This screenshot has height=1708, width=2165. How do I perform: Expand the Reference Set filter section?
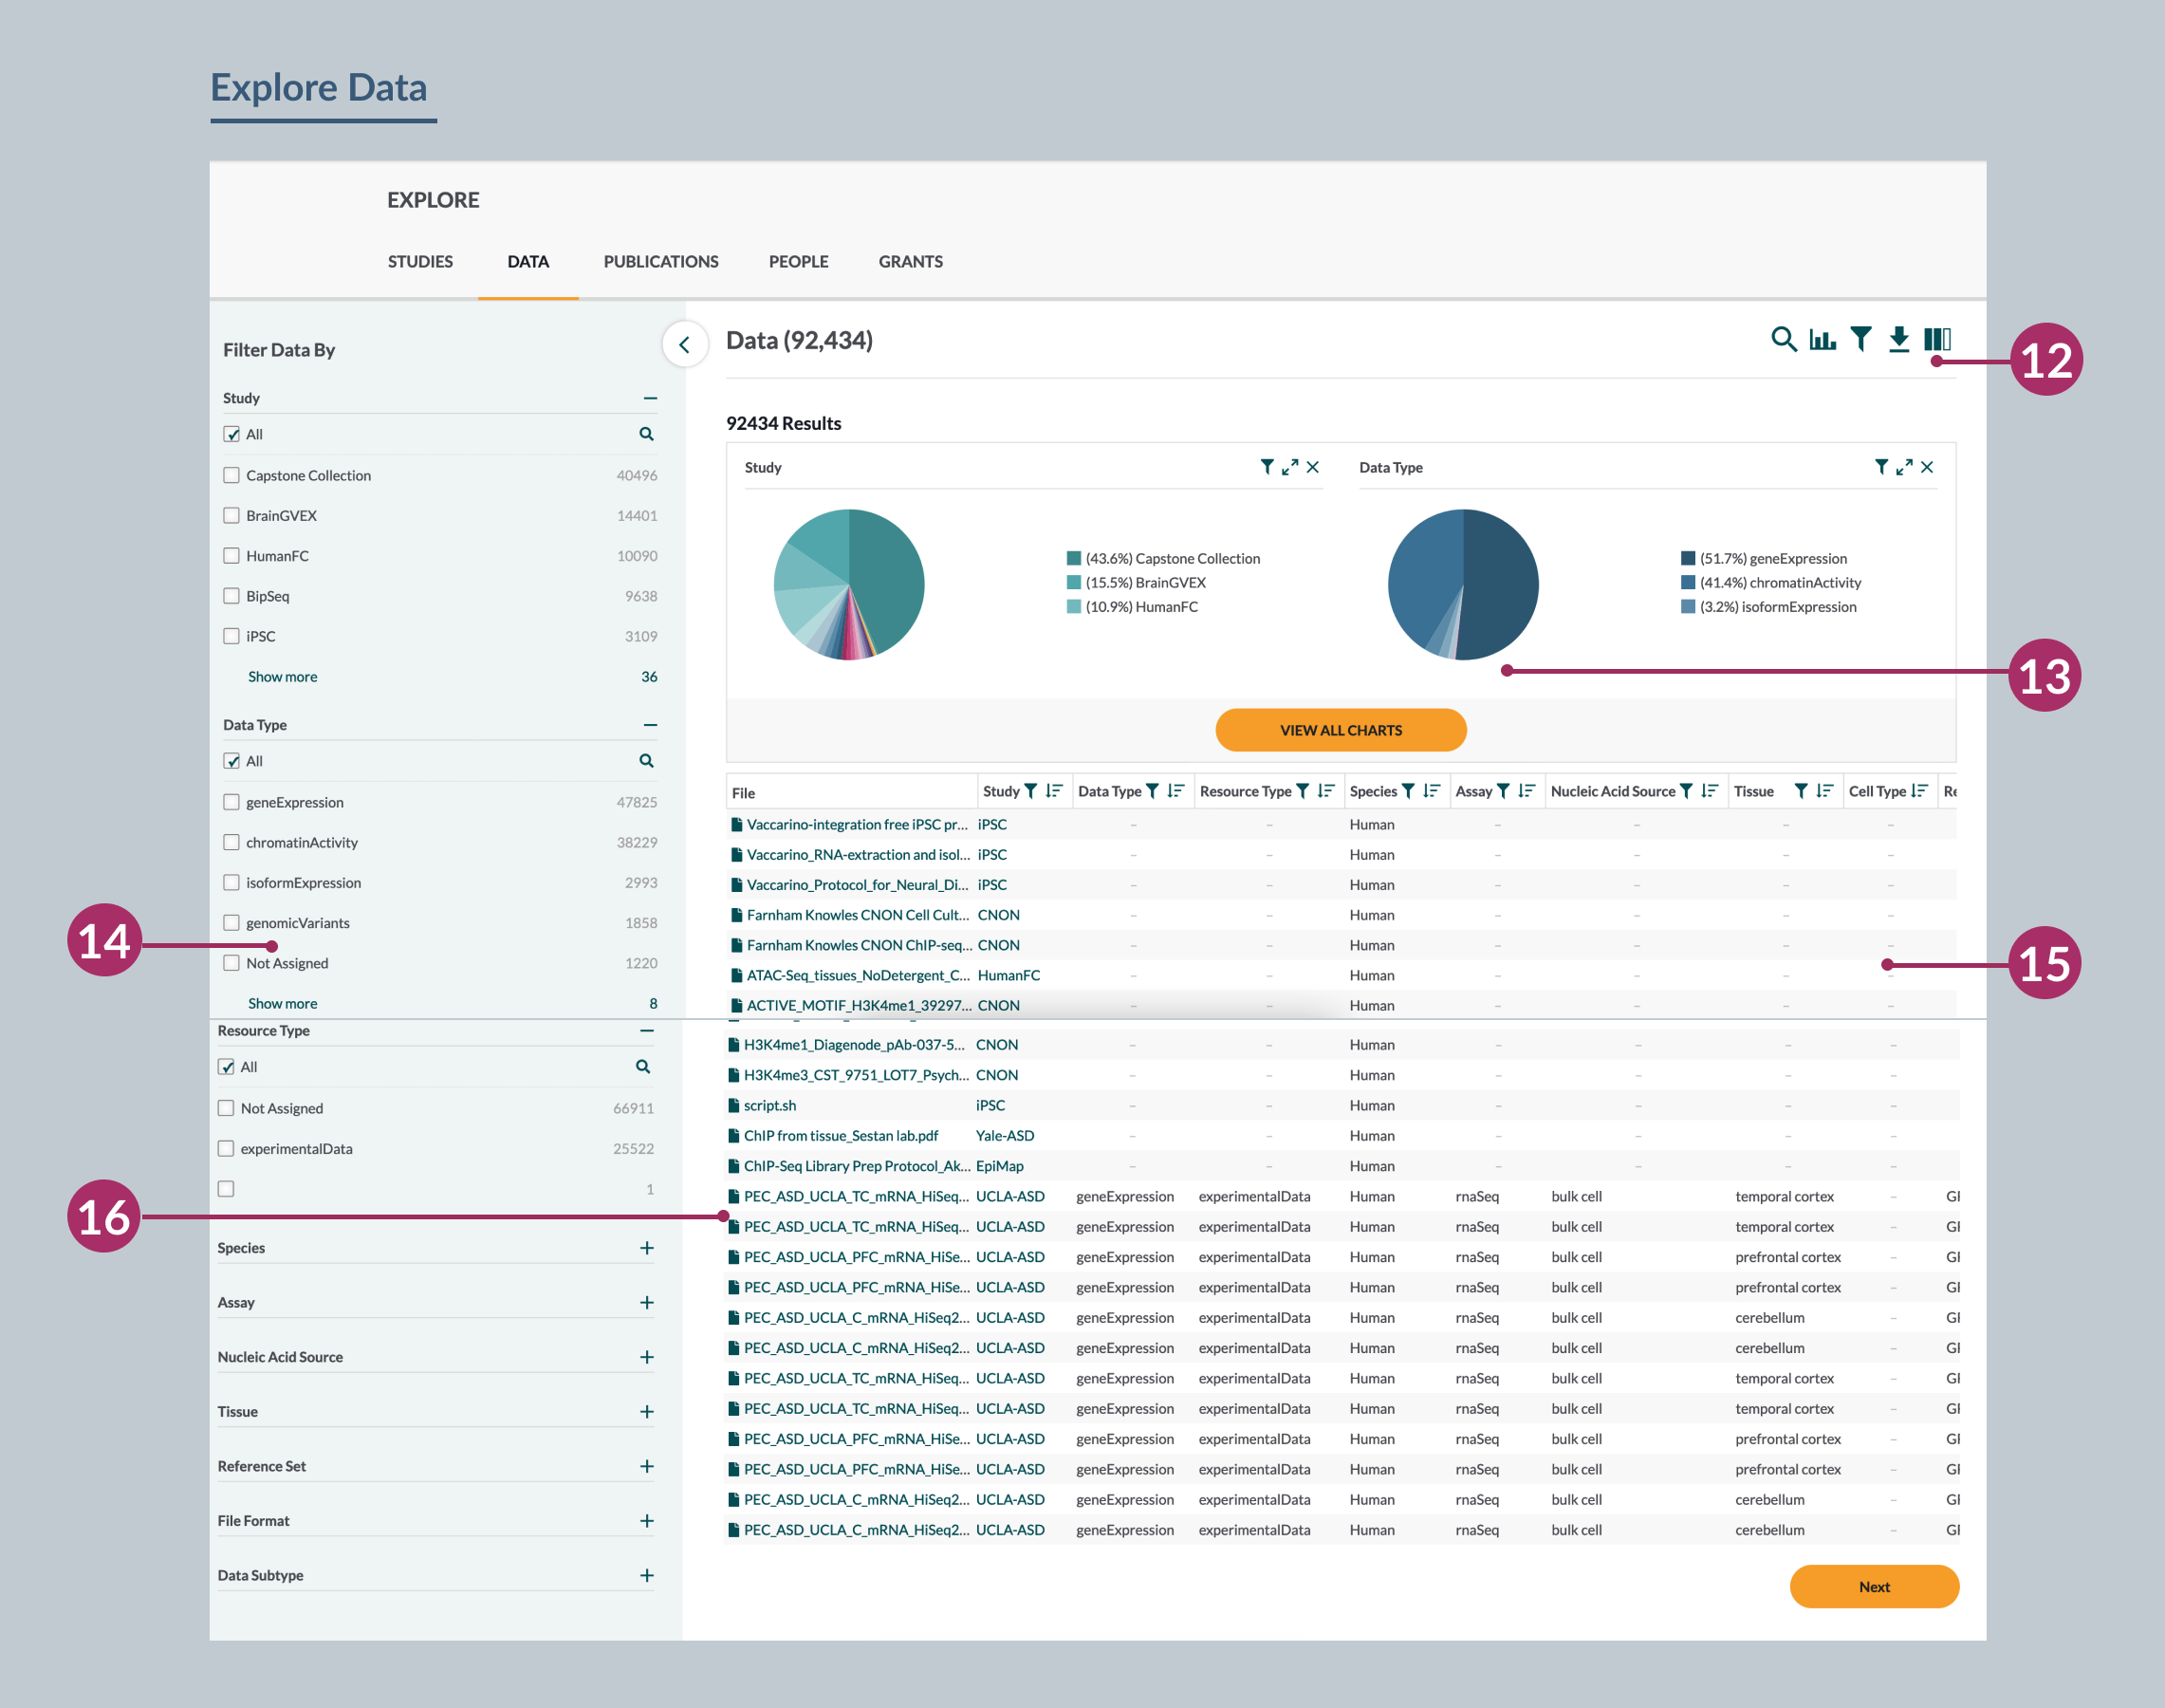(647, 1466)
